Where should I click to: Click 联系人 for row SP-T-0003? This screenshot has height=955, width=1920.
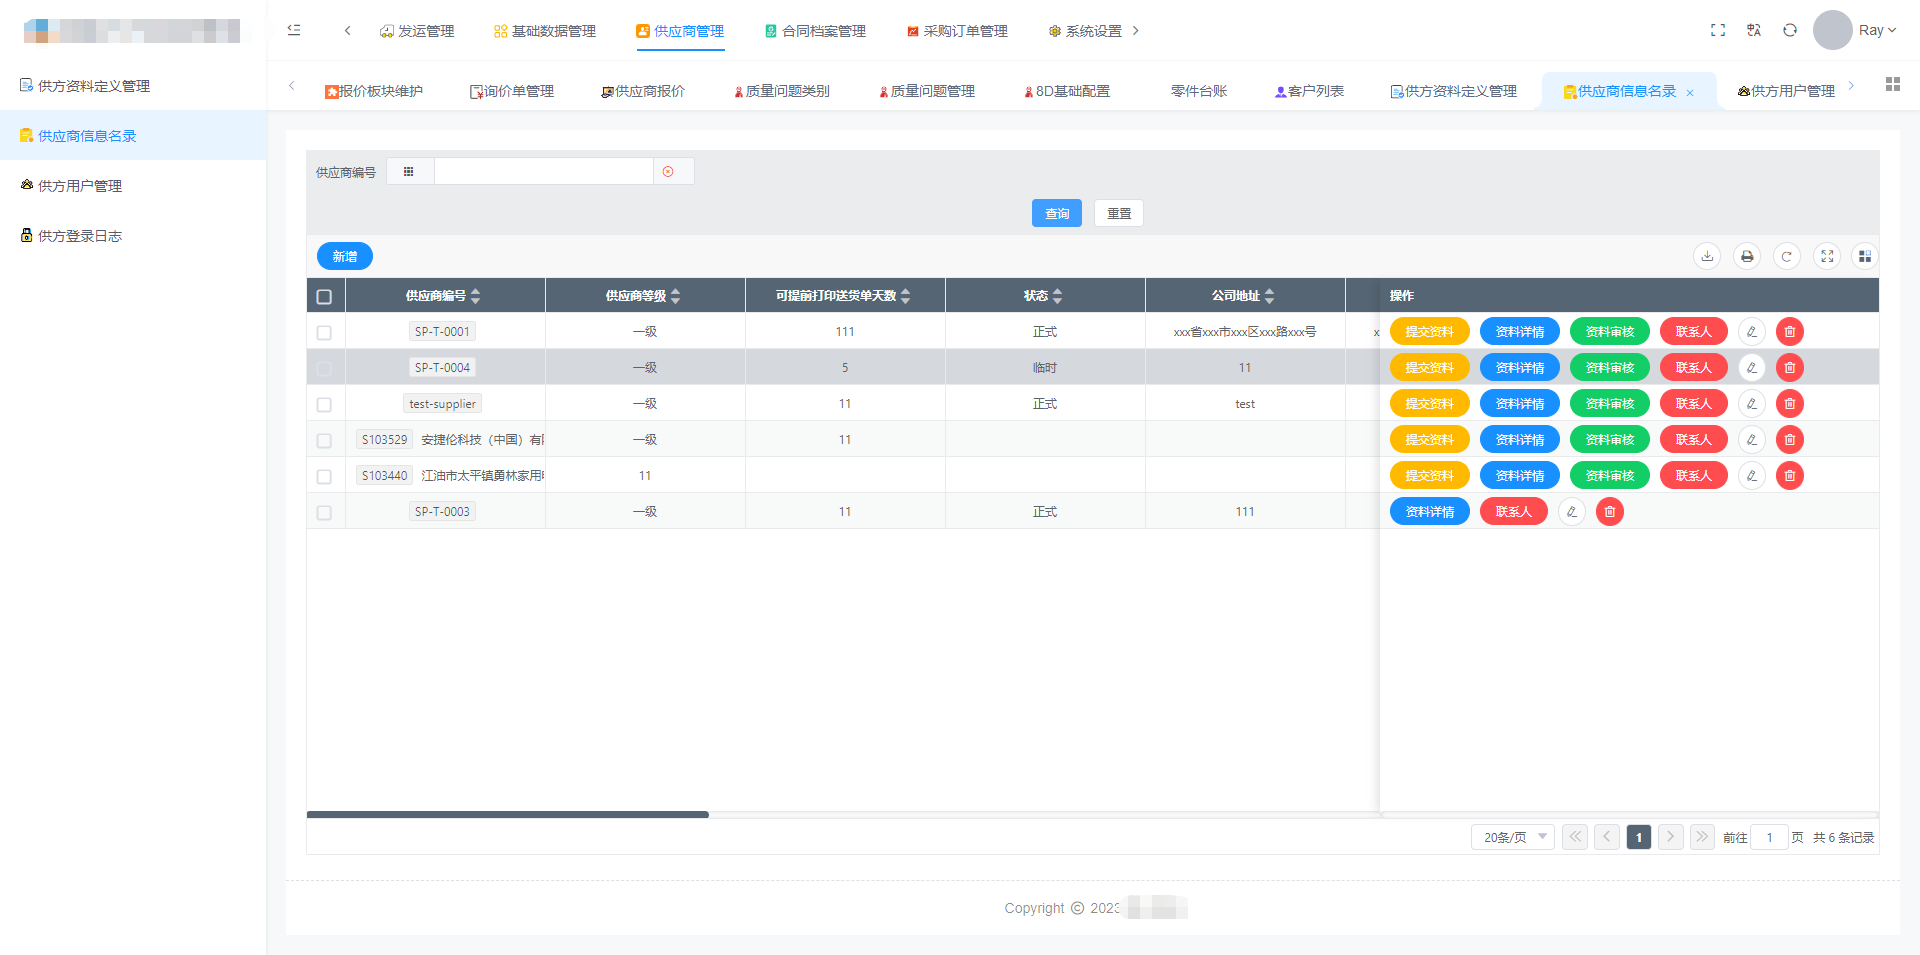[1514, 512]
